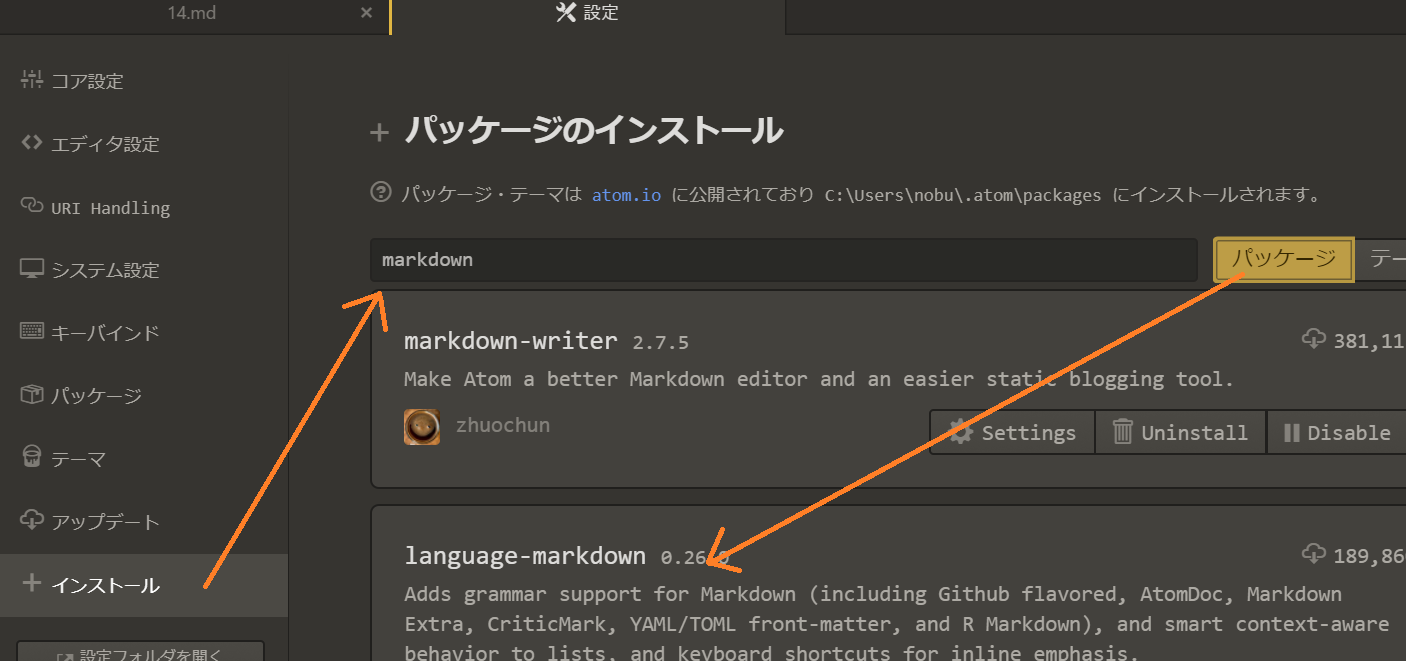Open エディタ設定 in the sidebar
This screenshot has width=1406, height=661.
click(144, 144)
